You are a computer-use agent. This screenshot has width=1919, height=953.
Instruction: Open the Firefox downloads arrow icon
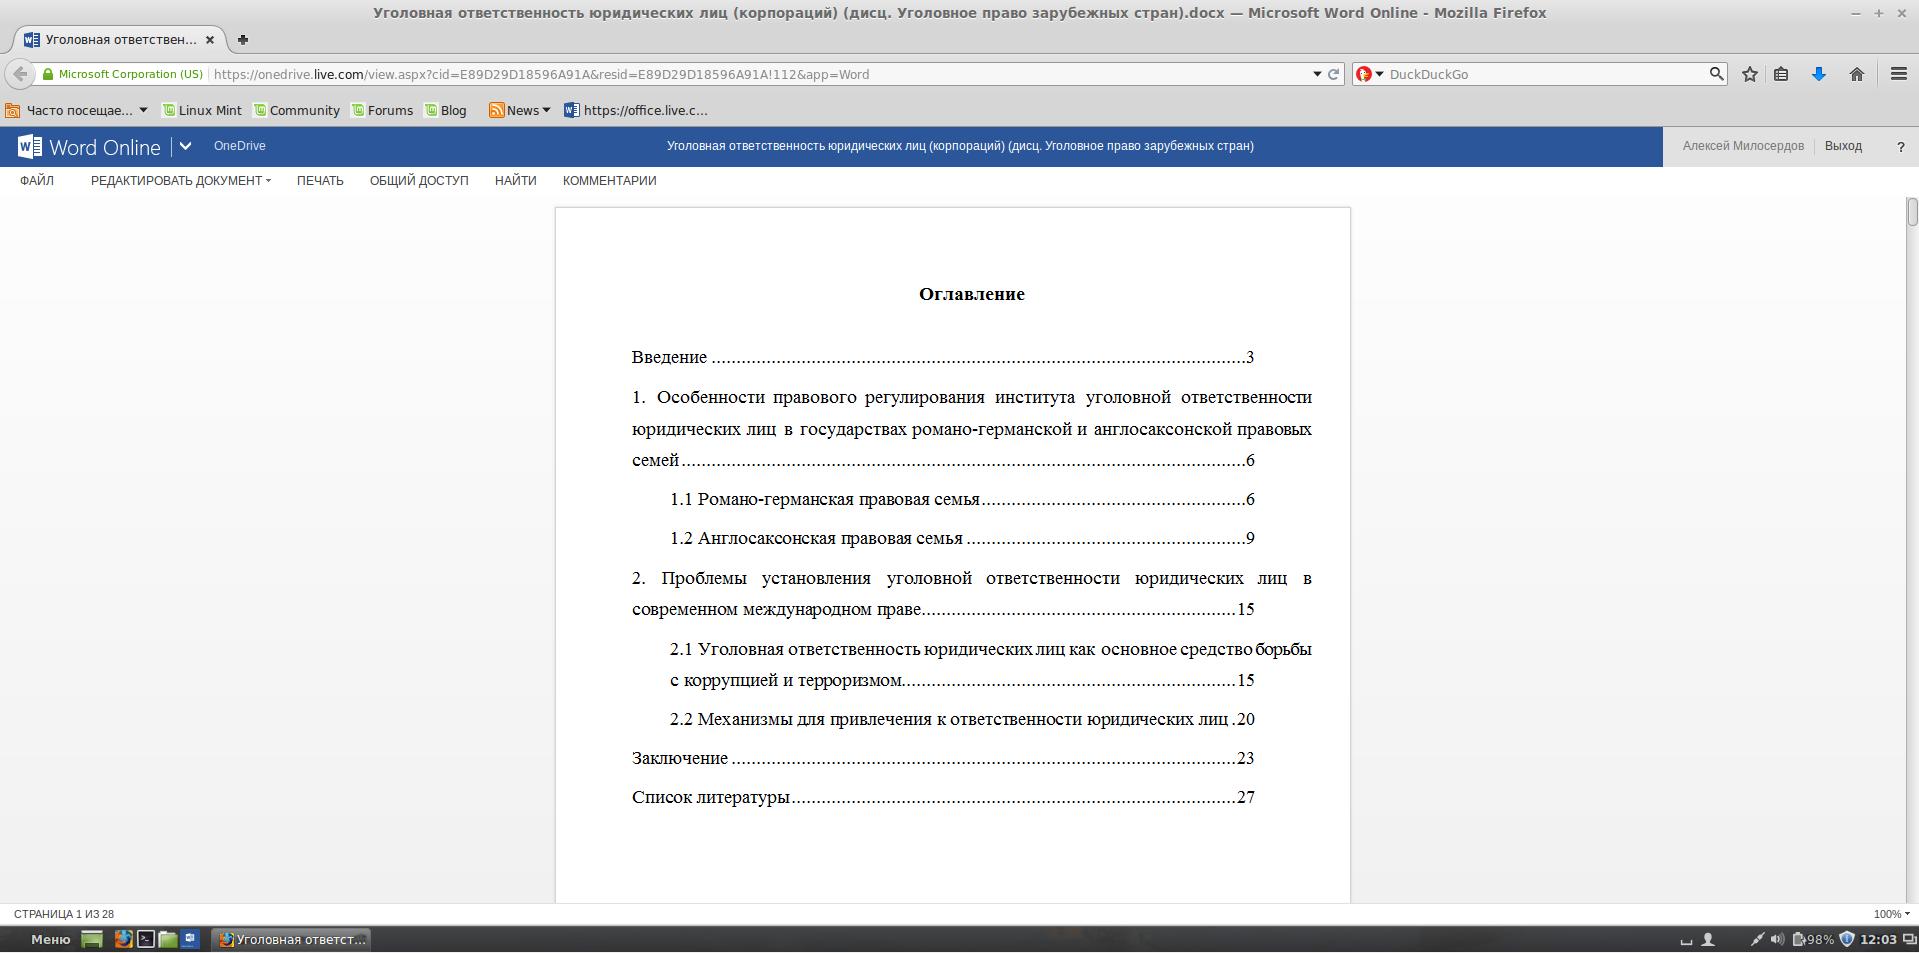(x=1818, y=74)
